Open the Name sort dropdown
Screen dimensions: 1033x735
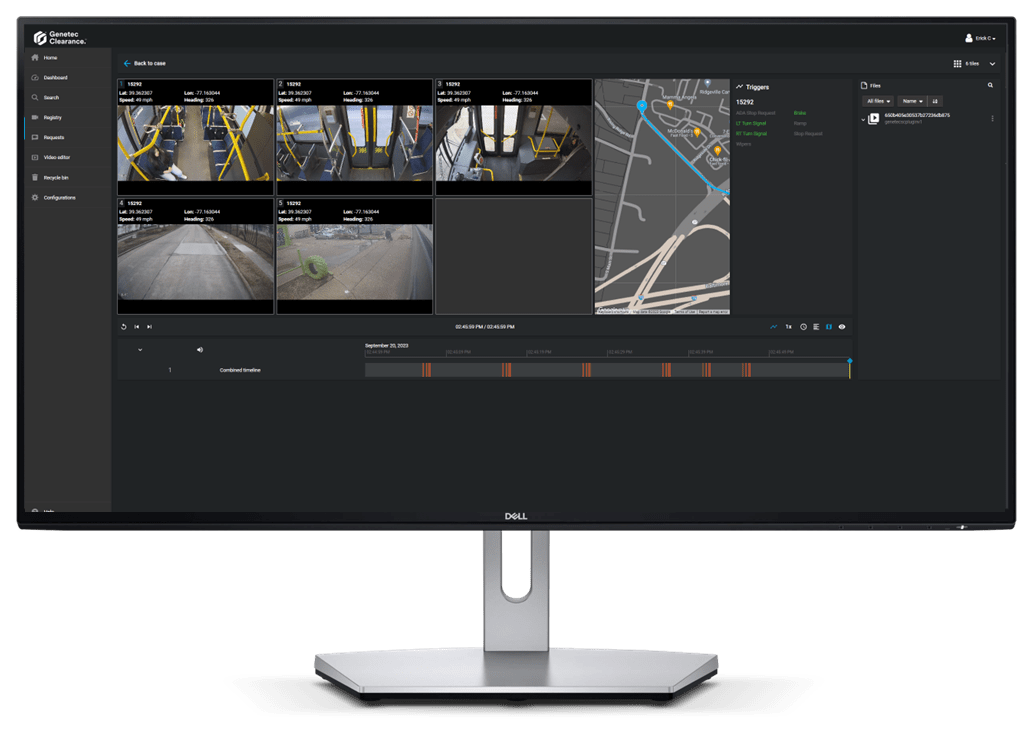click(x=911, y=101)
